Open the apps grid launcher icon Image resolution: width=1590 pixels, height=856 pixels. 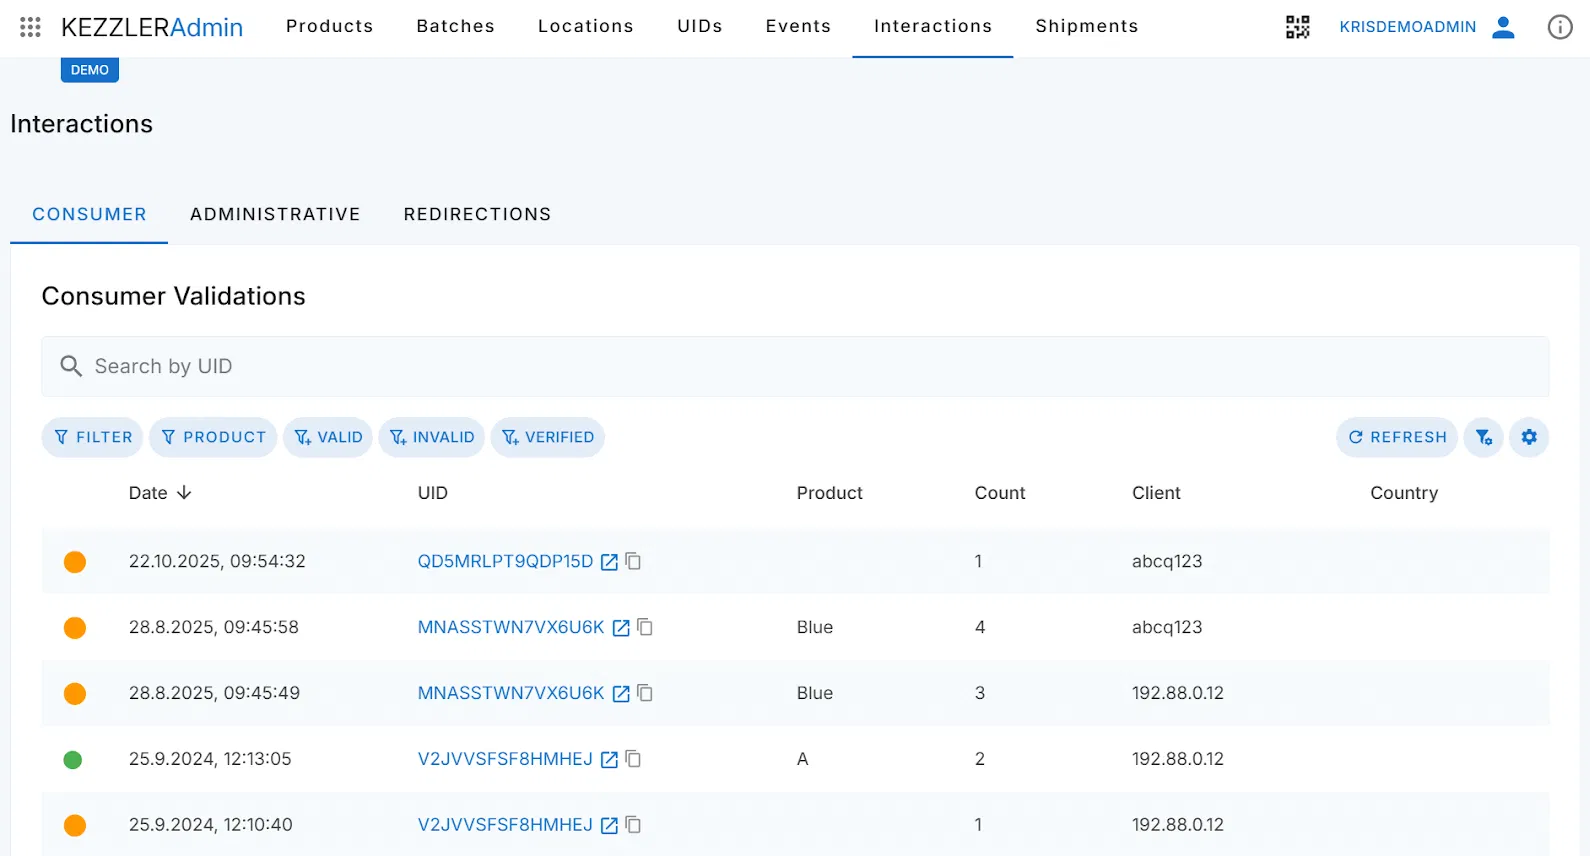[30, 27]
